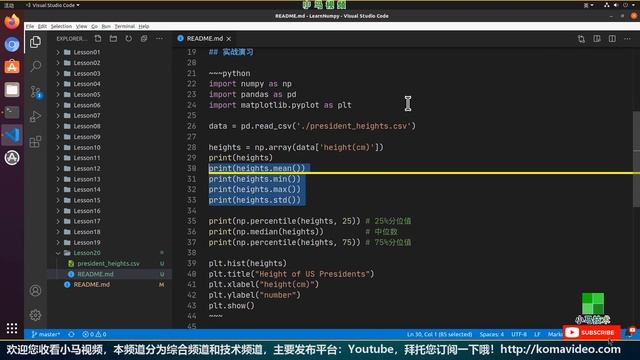Open Software Updater from dock
This screenshot has width=640, height=360.
pyautogui.click(x=12, y=158)
